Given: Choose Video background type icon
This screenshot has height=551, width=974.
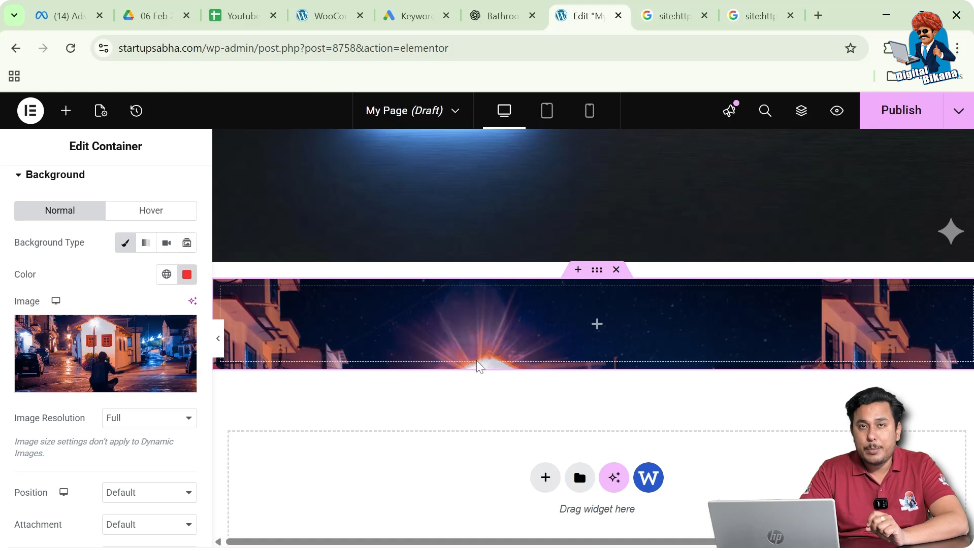Looking at the screenshot, I should tap(166, 243).
